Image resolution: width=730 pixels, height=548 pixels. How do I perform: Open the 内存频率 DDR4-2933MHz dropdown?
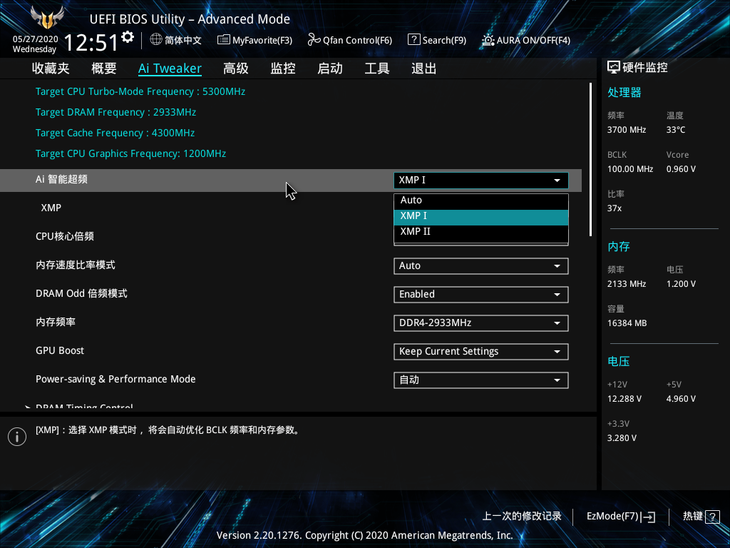coord(481,323)
